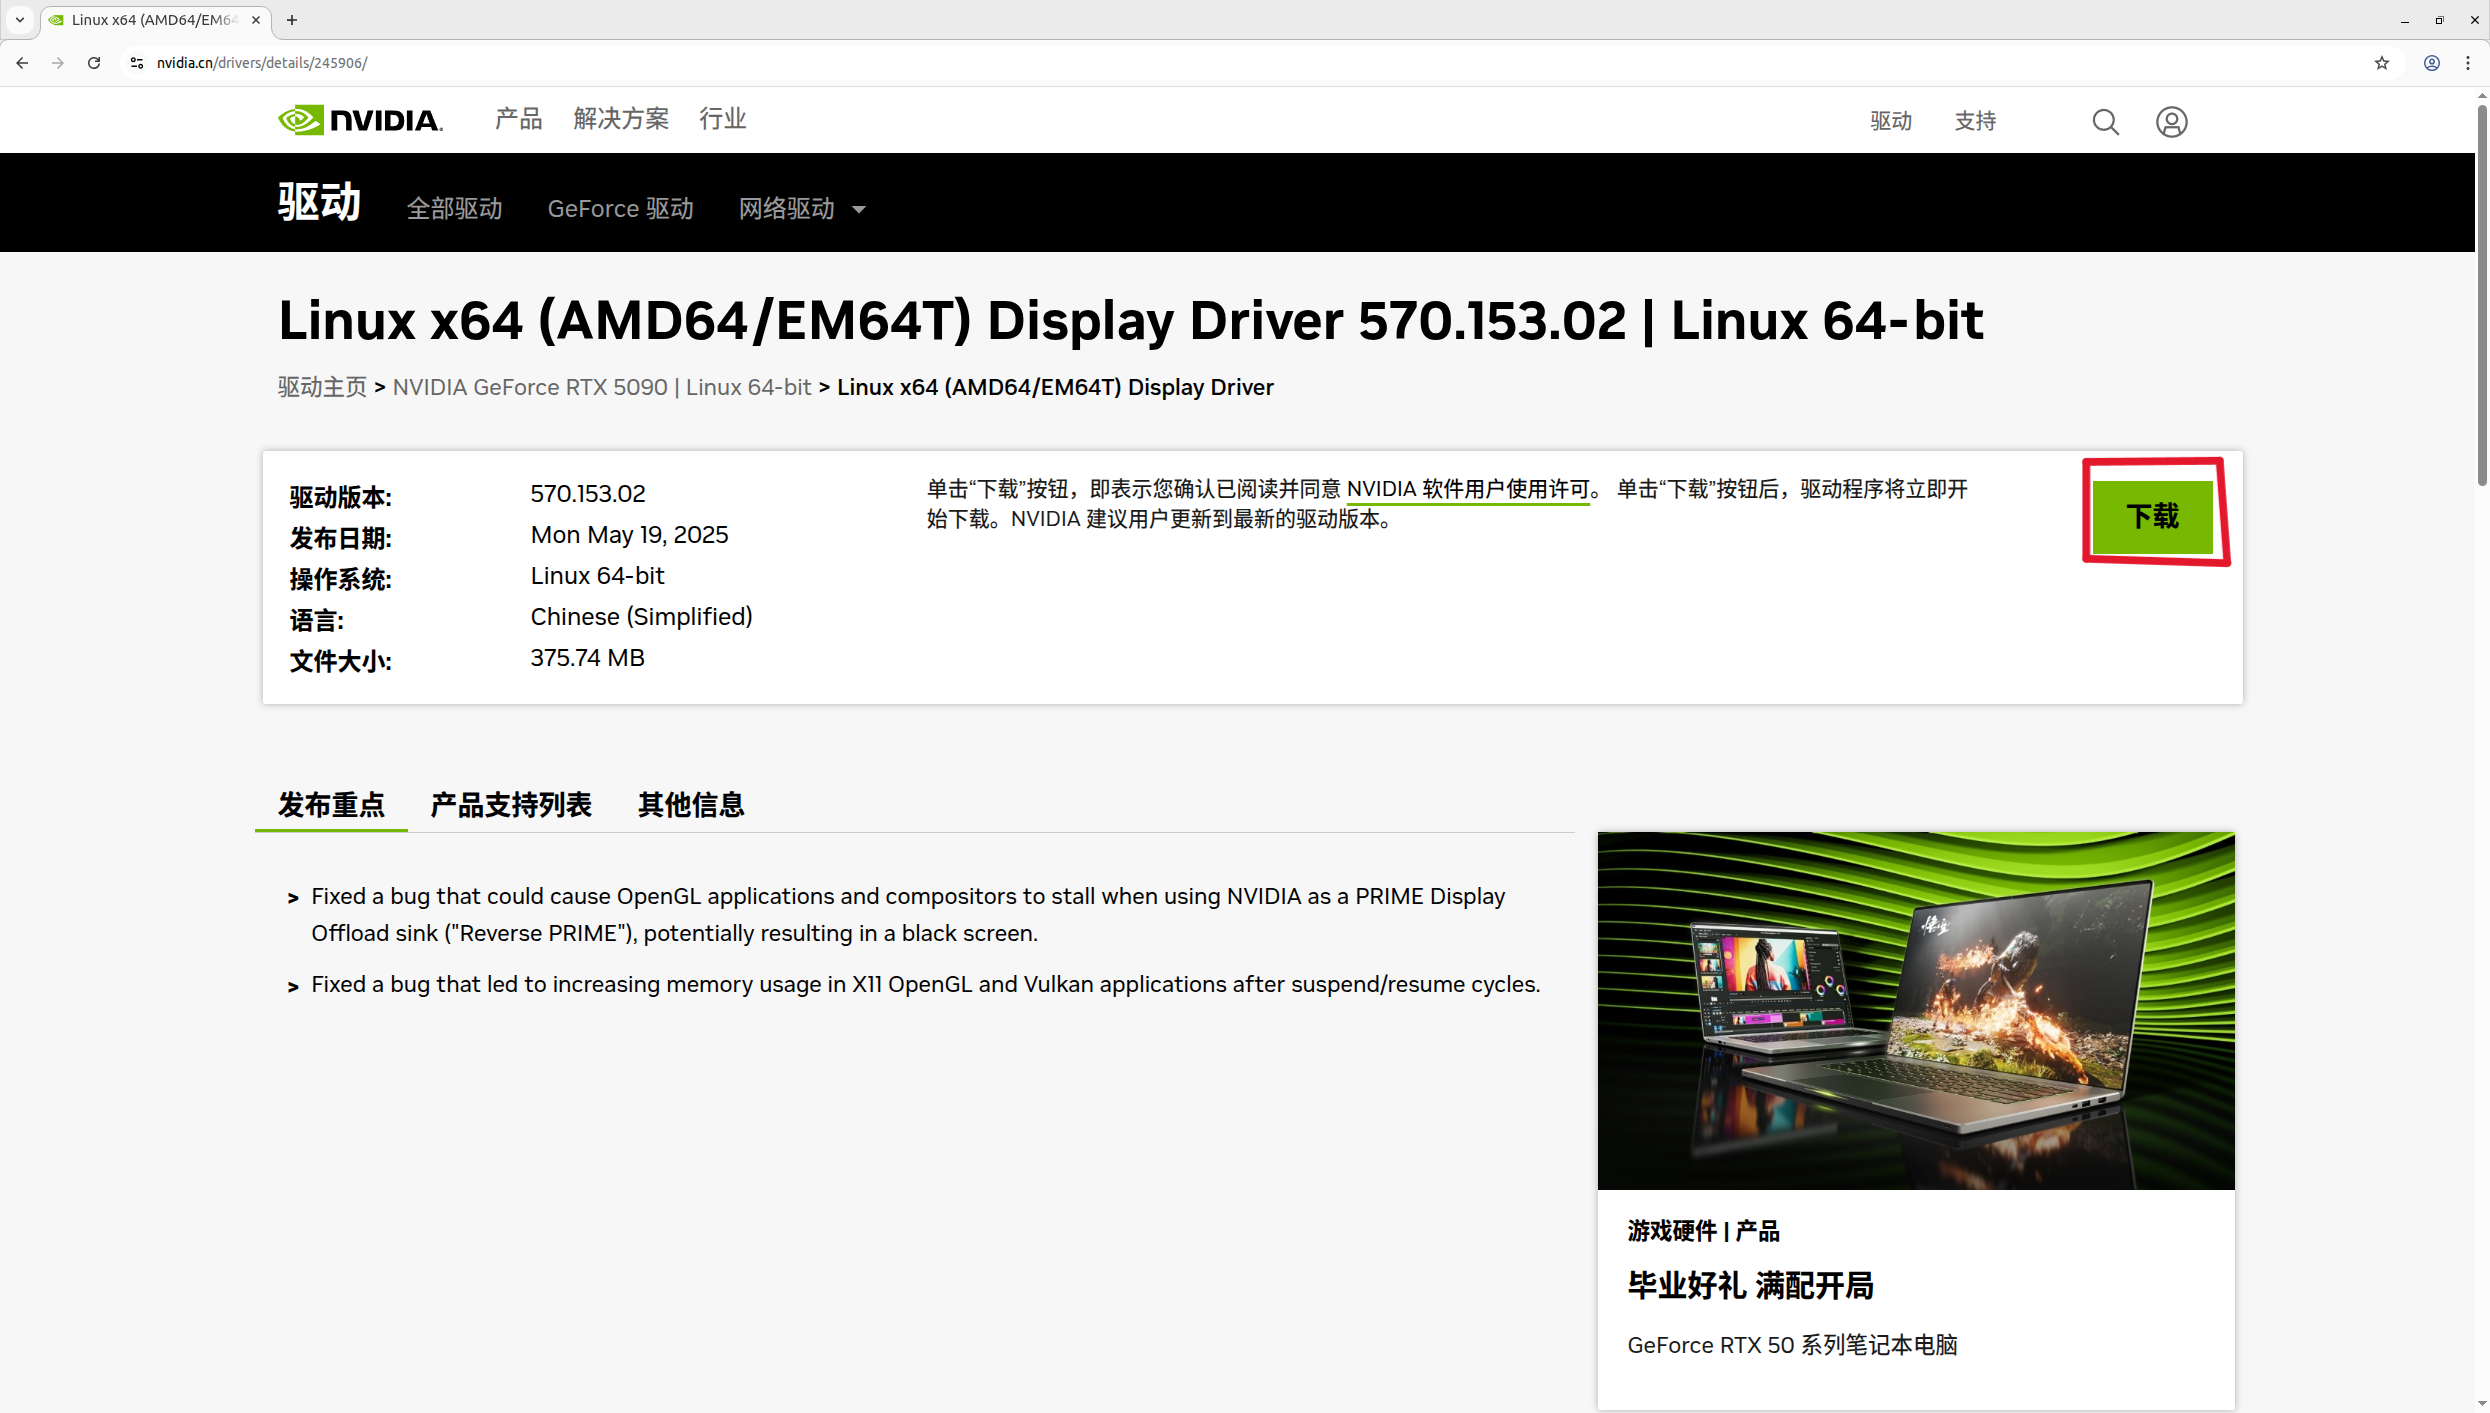The width and height of the screenshot is (2490, 1413).
Task: Click the green 下载 button
Action: [2152, 516]
